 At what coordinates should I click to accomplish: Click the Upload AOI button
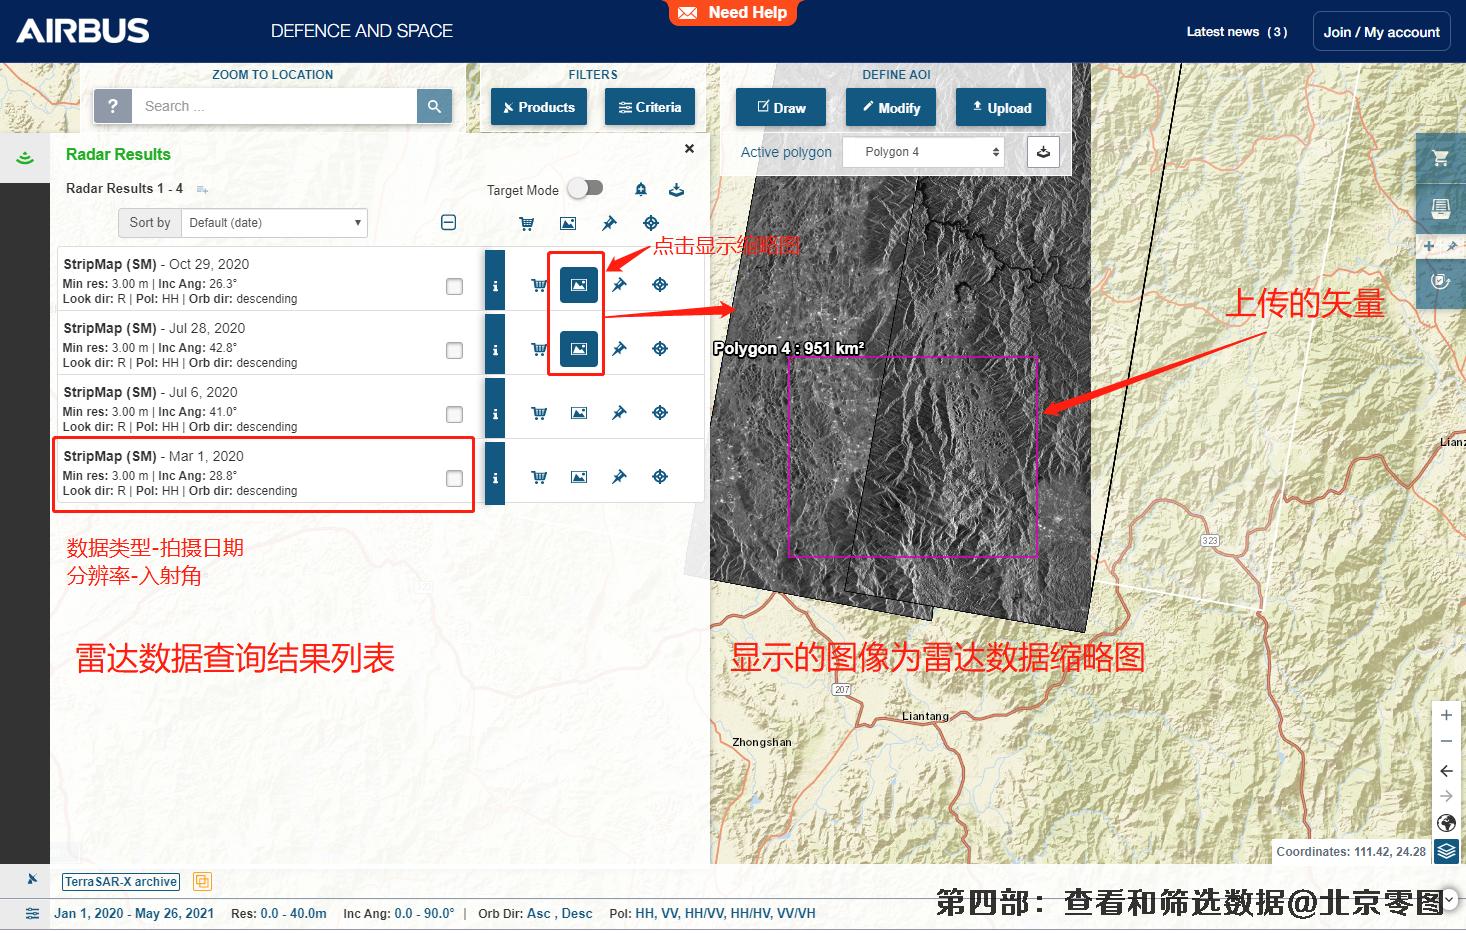(1001, 108)
